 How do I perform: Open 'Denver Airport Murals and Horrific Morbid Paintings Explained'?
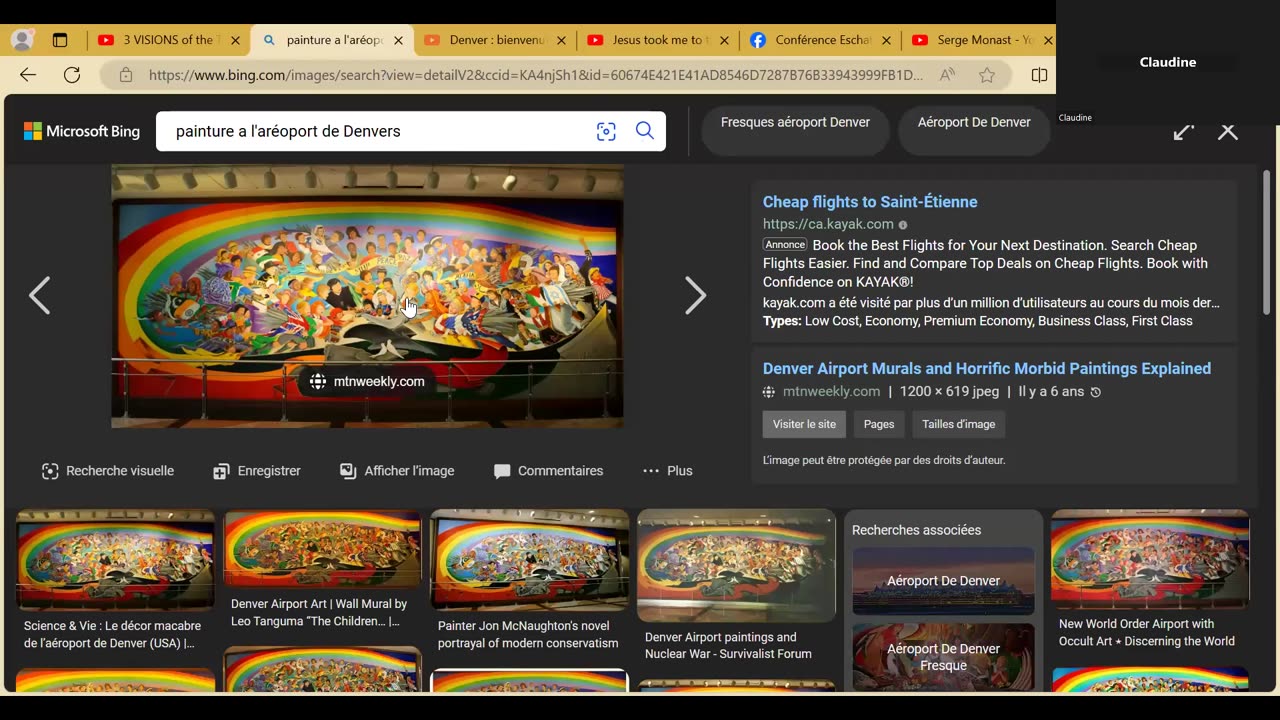[x=987, y=369]
